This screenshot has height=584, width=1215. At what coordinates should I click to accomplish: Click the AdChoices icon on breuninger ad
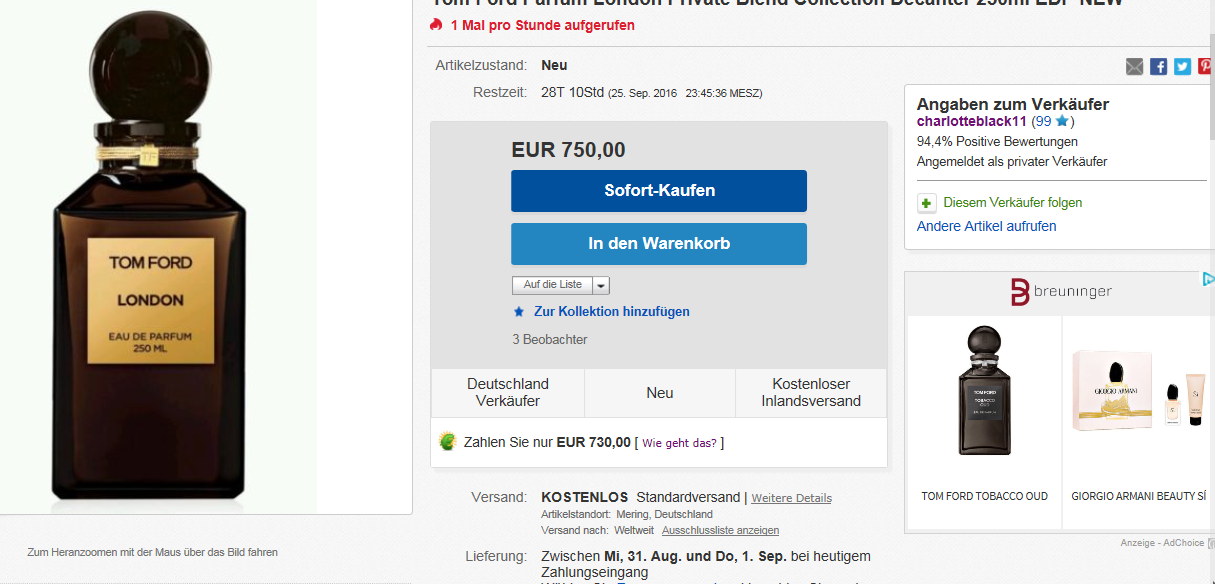click(1207, 280)
